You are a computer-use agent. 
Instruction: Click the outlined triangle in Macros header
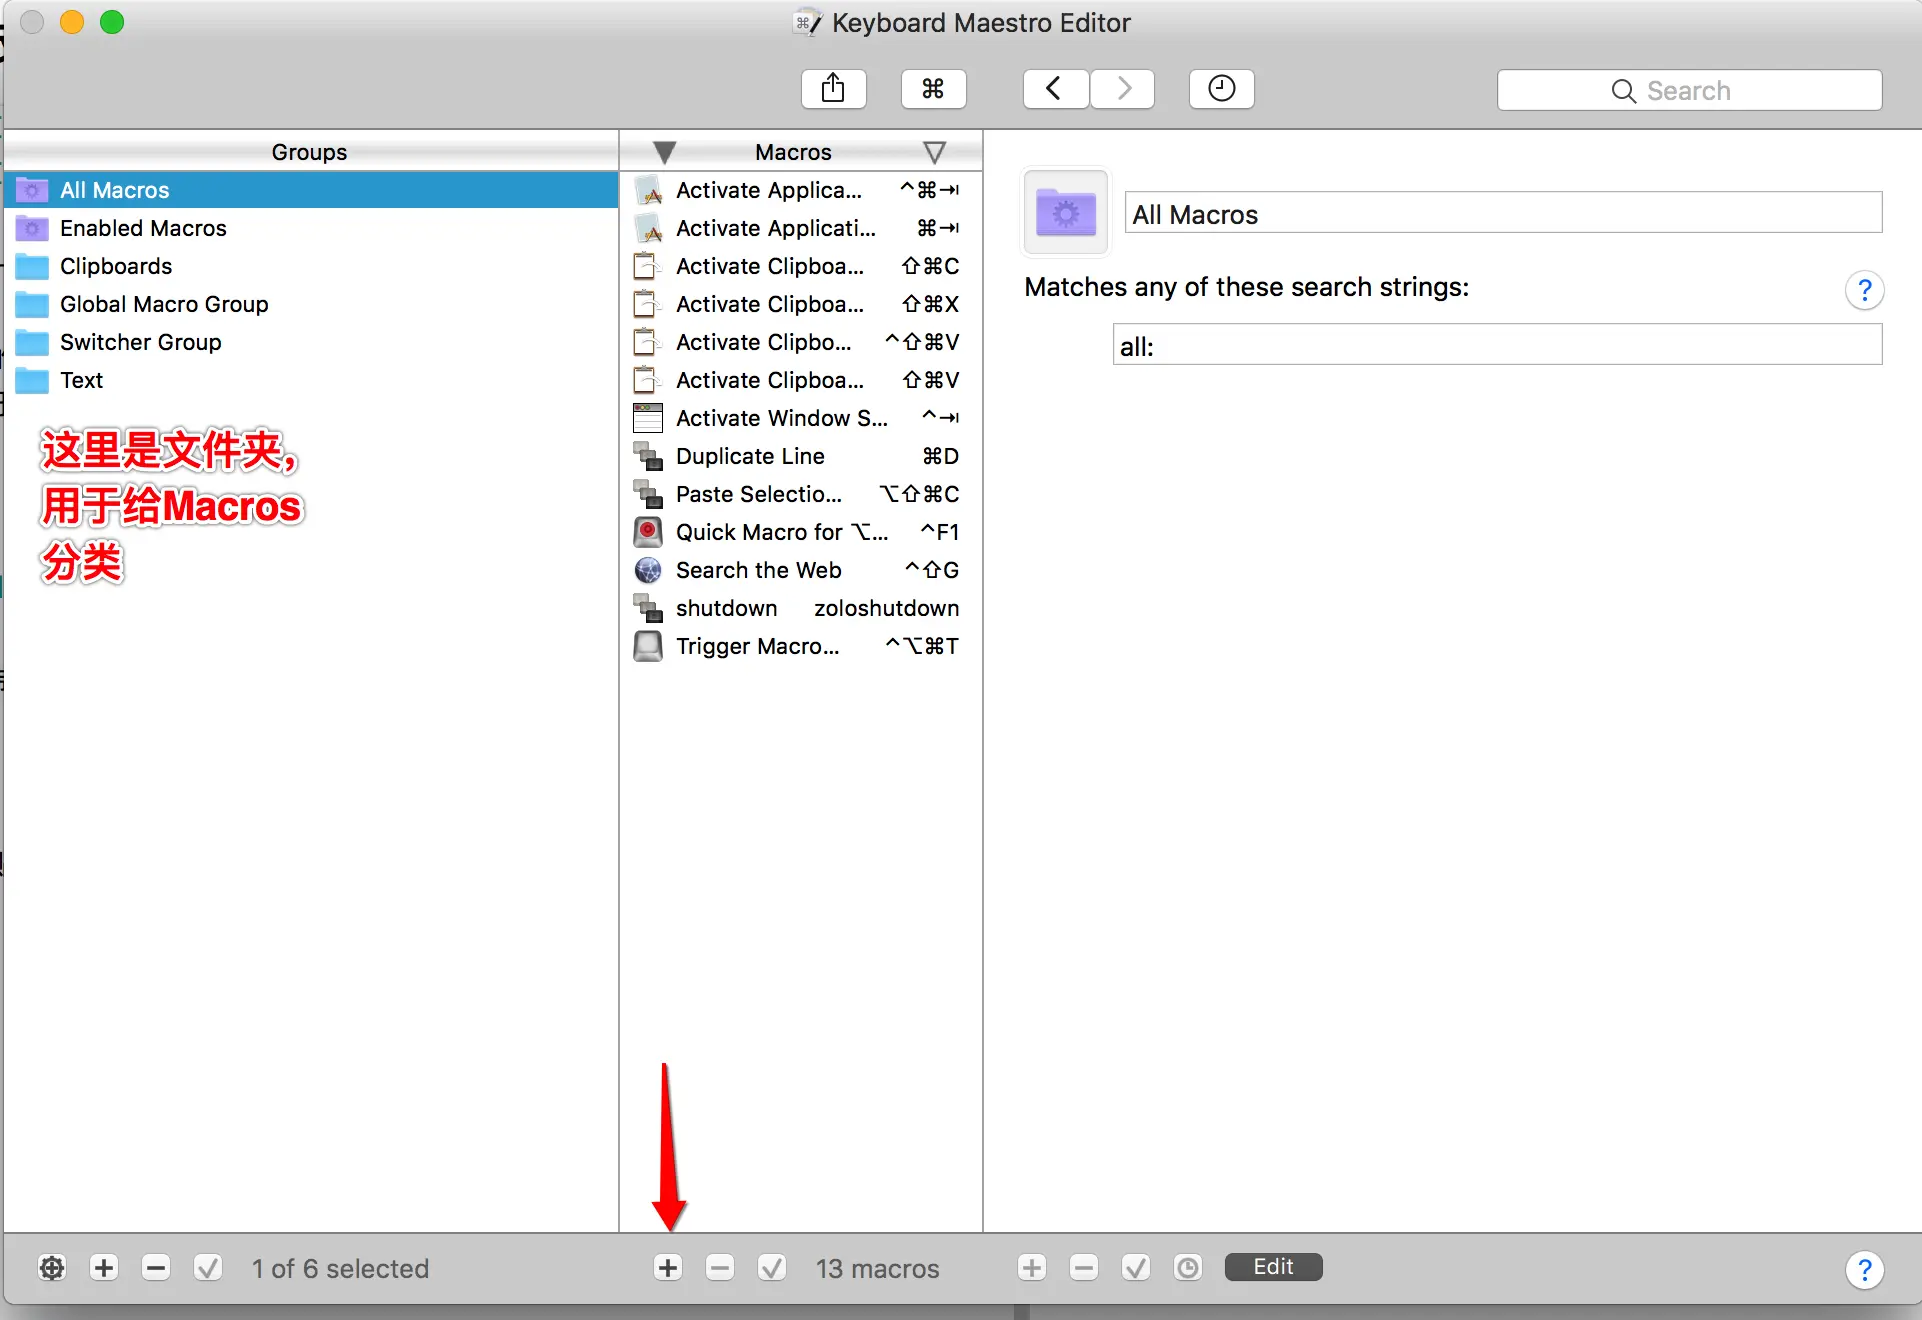934,152
